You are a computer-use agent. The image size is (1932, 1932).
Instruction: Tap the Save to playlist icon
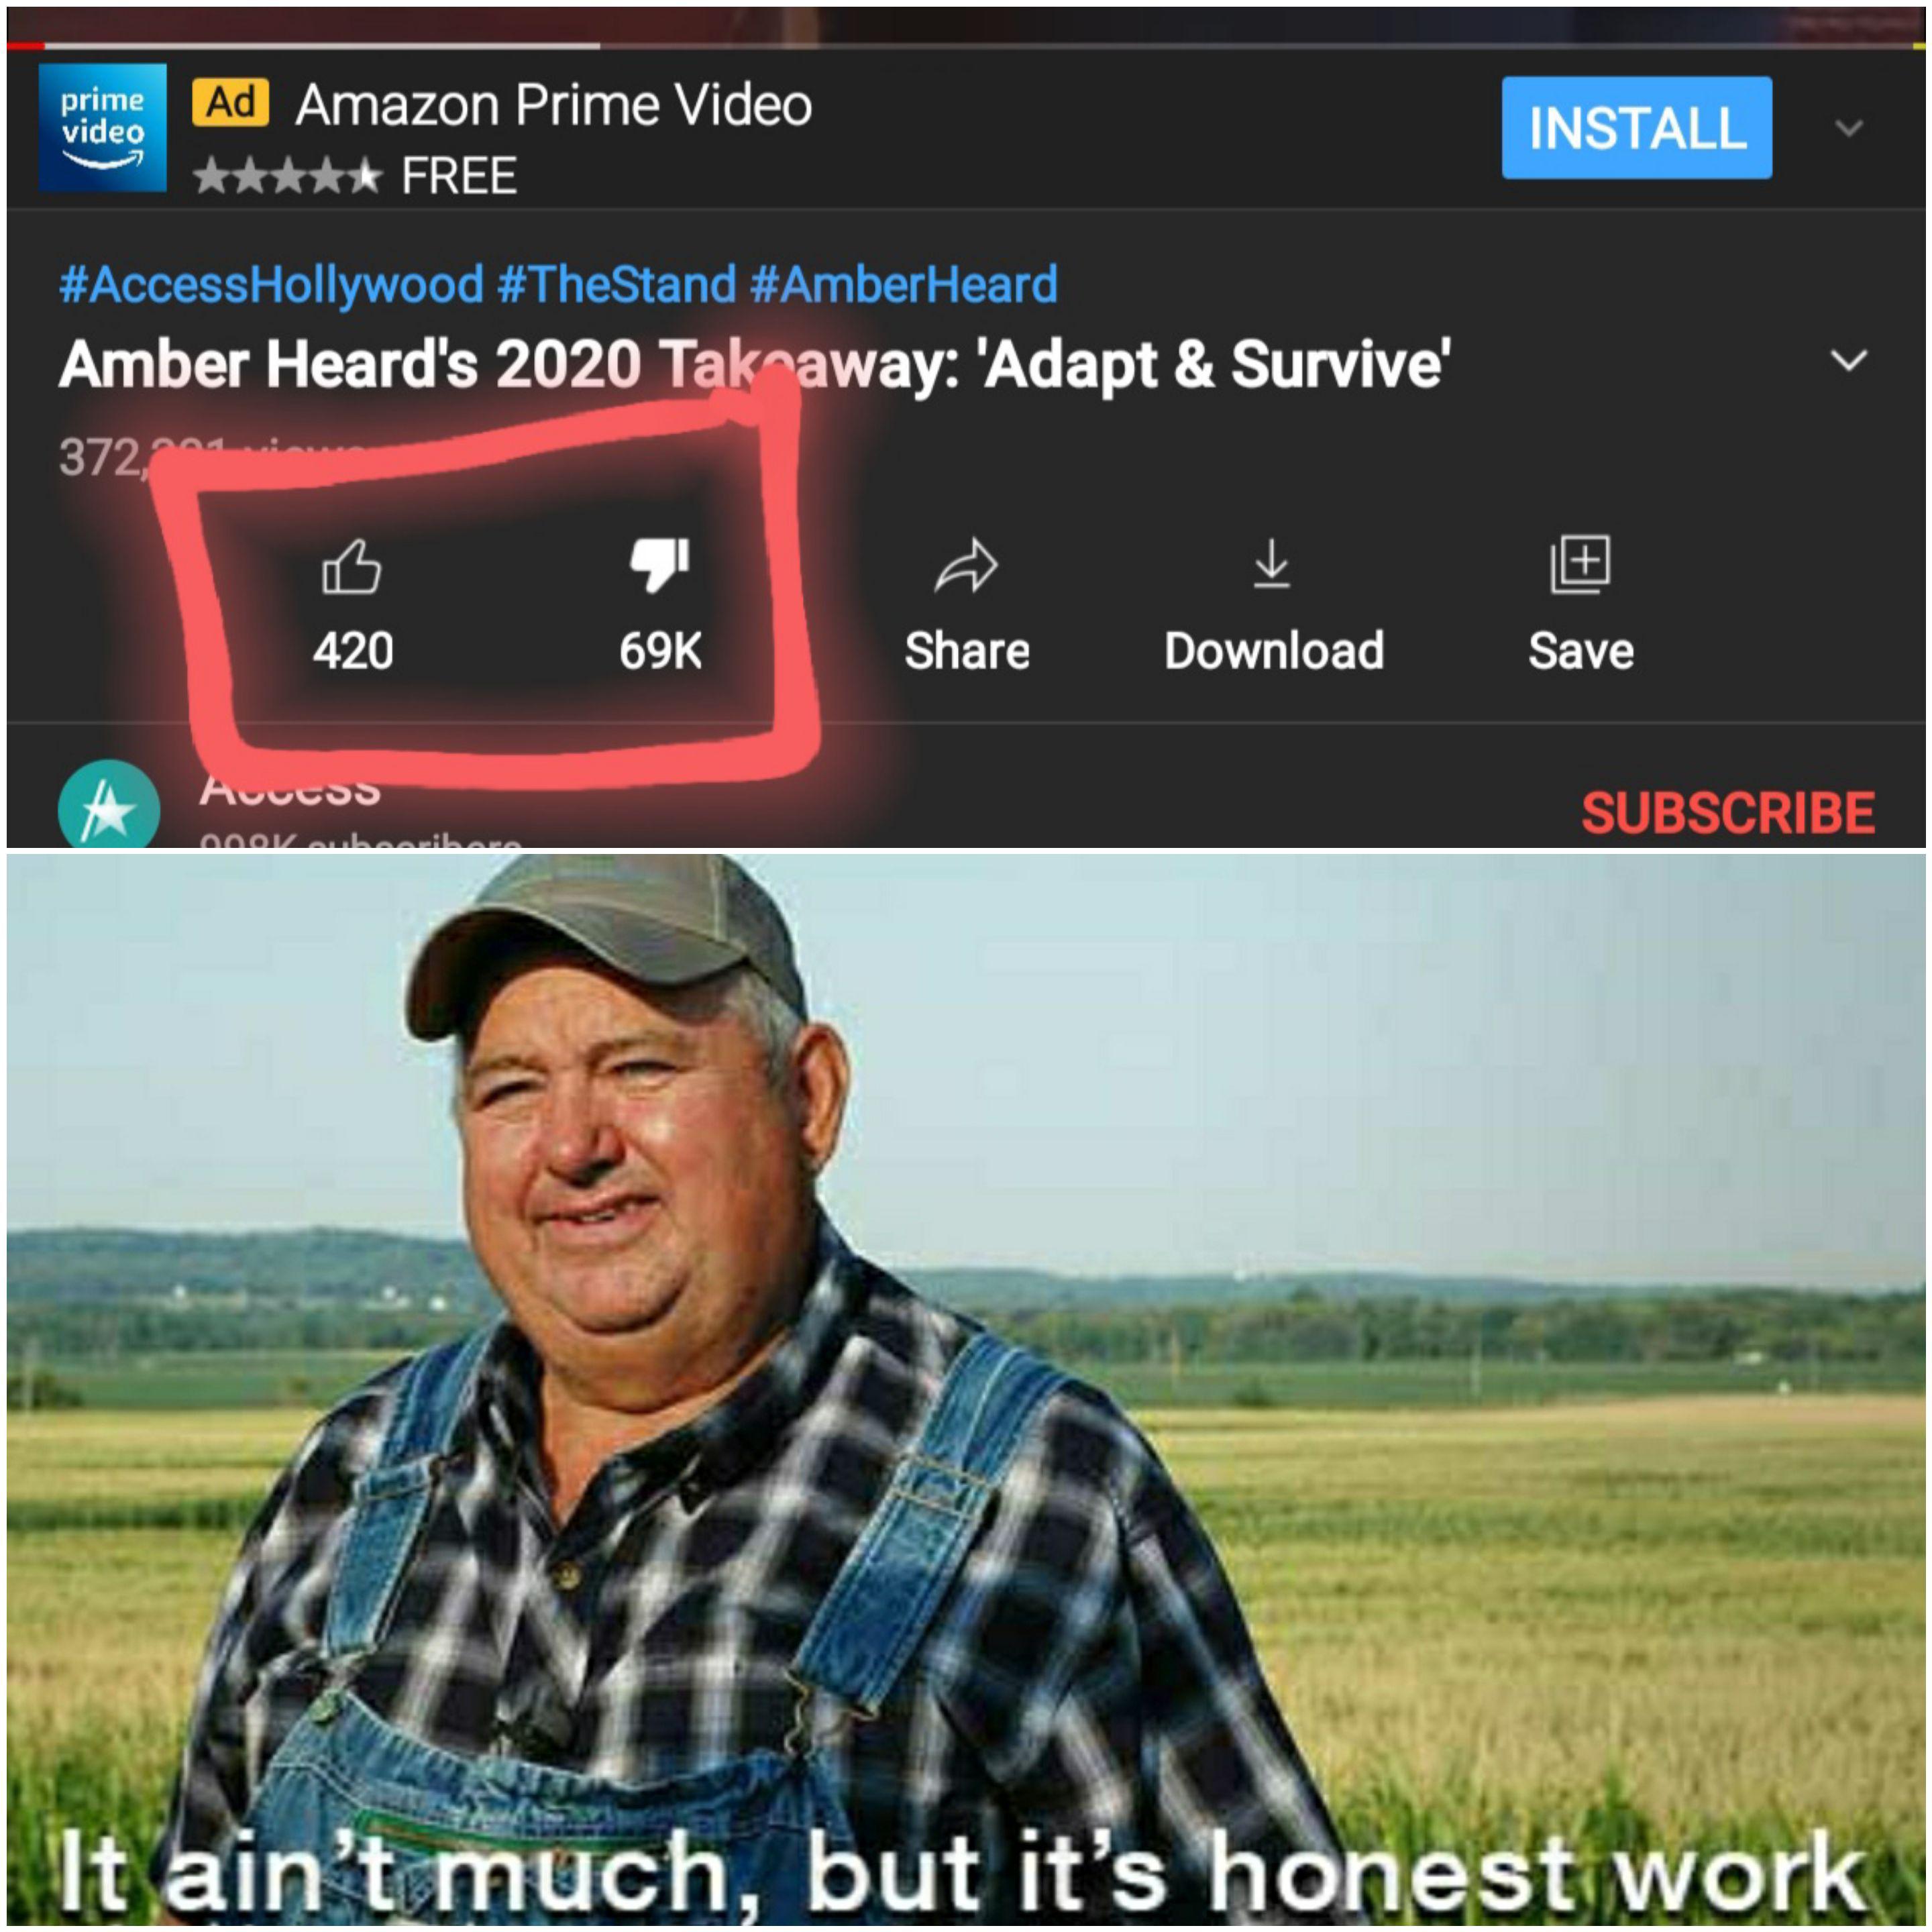(x=1580, y=564)
